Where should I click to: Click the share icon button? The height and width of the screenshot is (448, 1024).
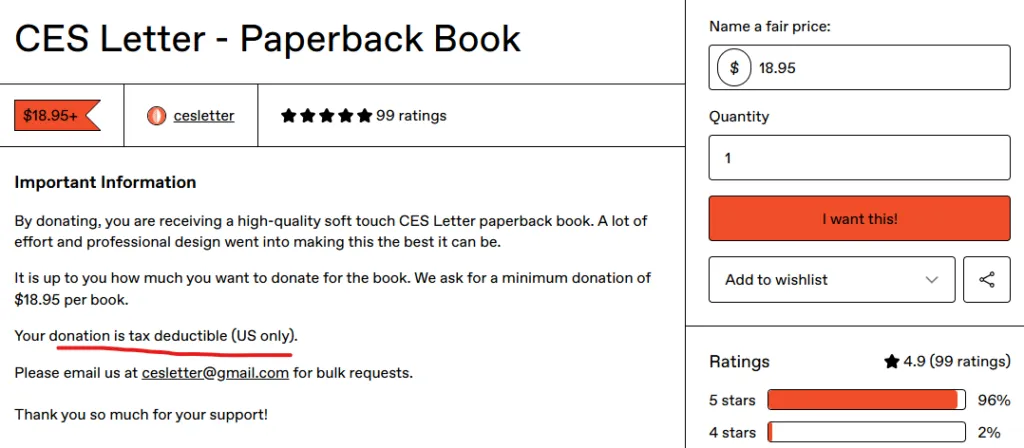coord(987,280)
